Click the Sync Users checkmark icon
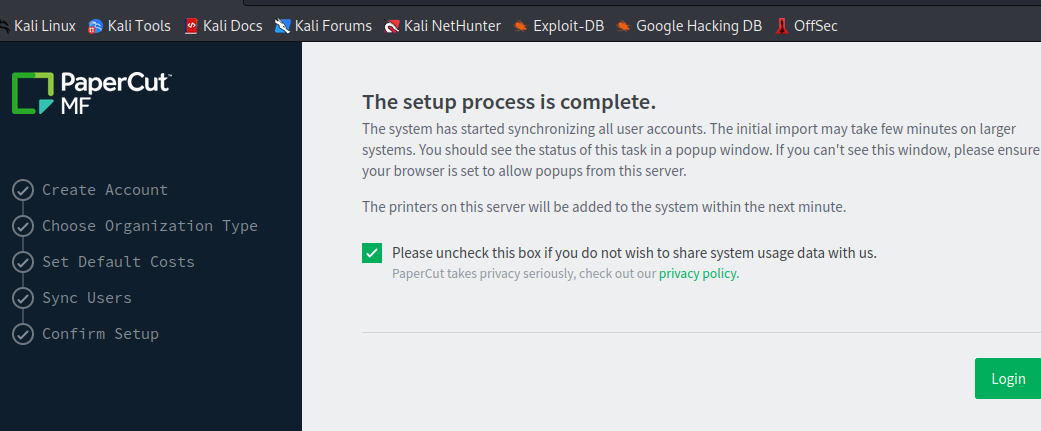 tap(22, 298)
